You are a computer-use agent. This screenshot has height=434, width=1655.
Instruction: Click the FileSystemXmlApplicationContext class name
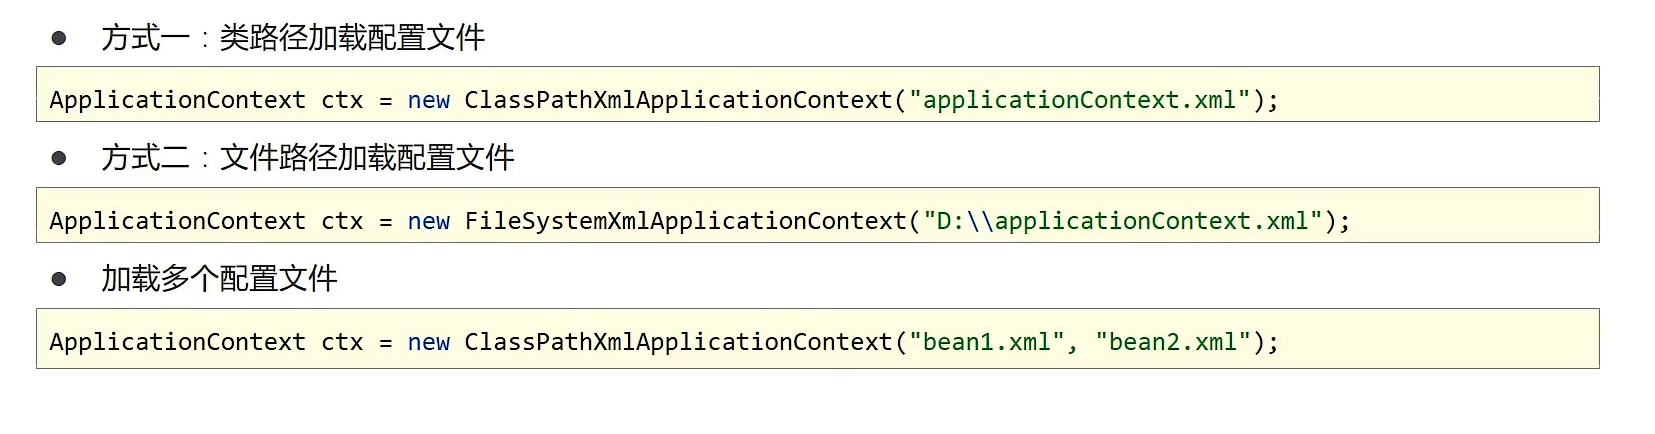(x=686, y=221)
